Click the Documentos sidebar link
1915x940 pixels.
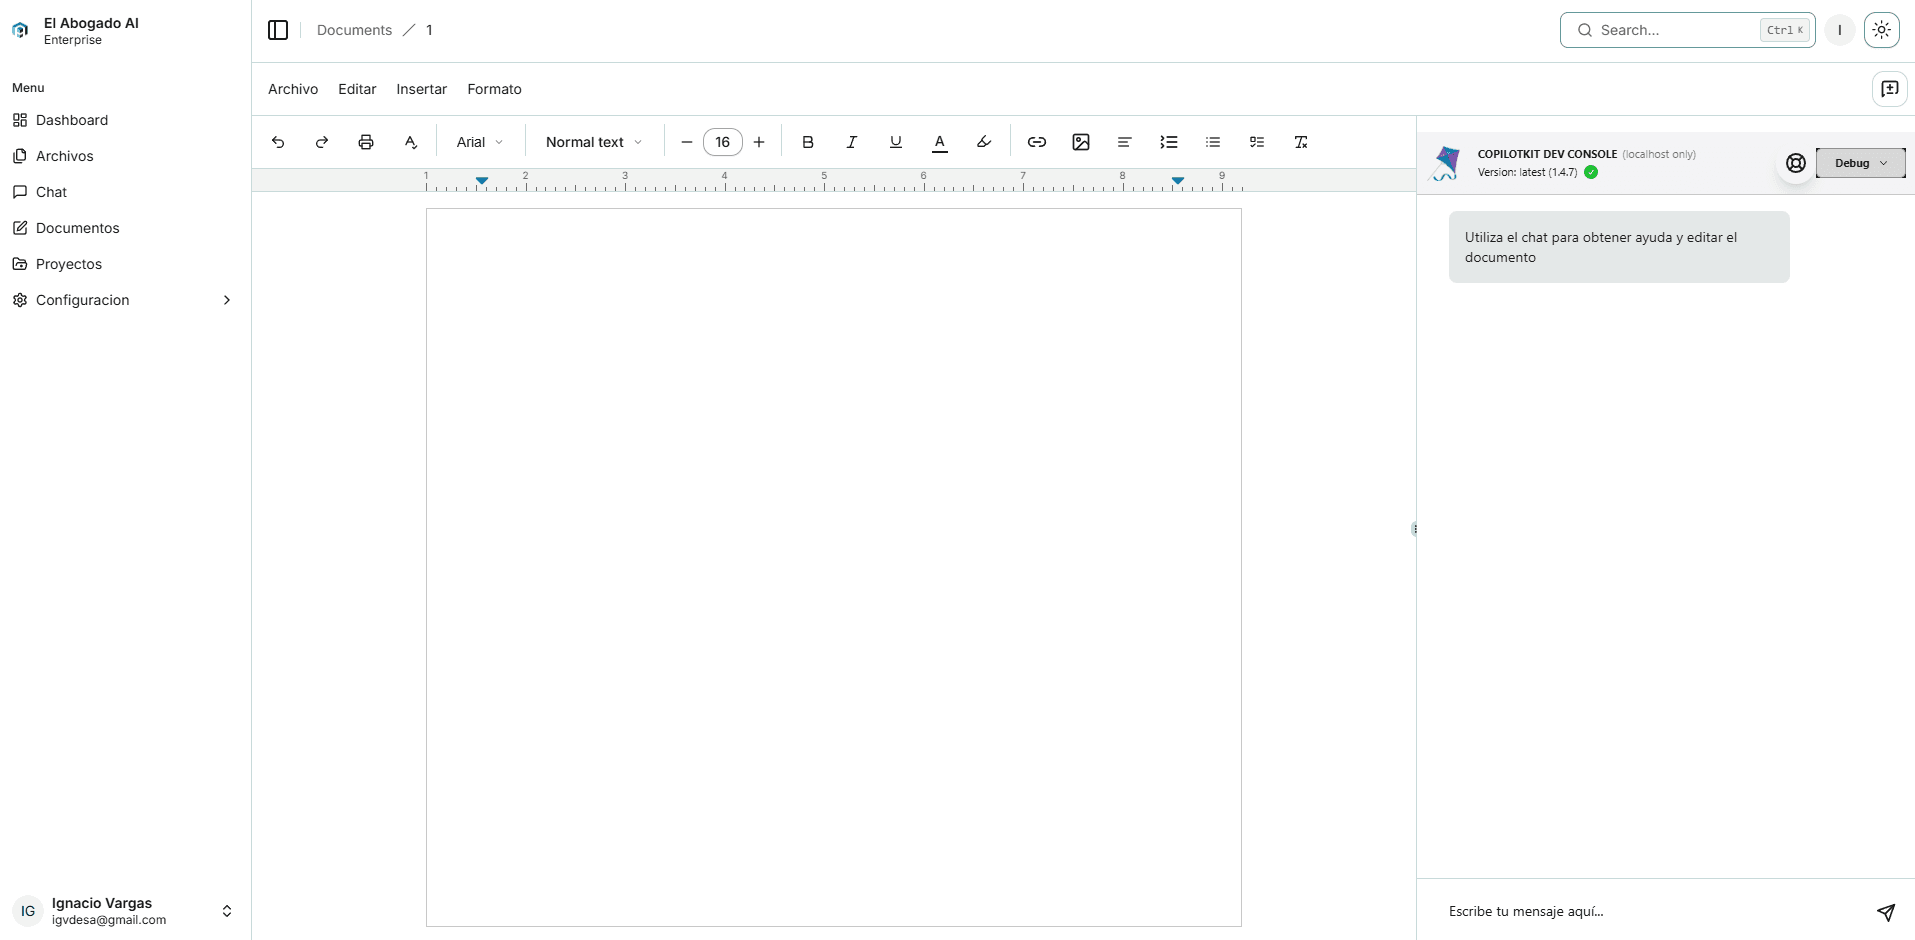(x=78, y=228)
